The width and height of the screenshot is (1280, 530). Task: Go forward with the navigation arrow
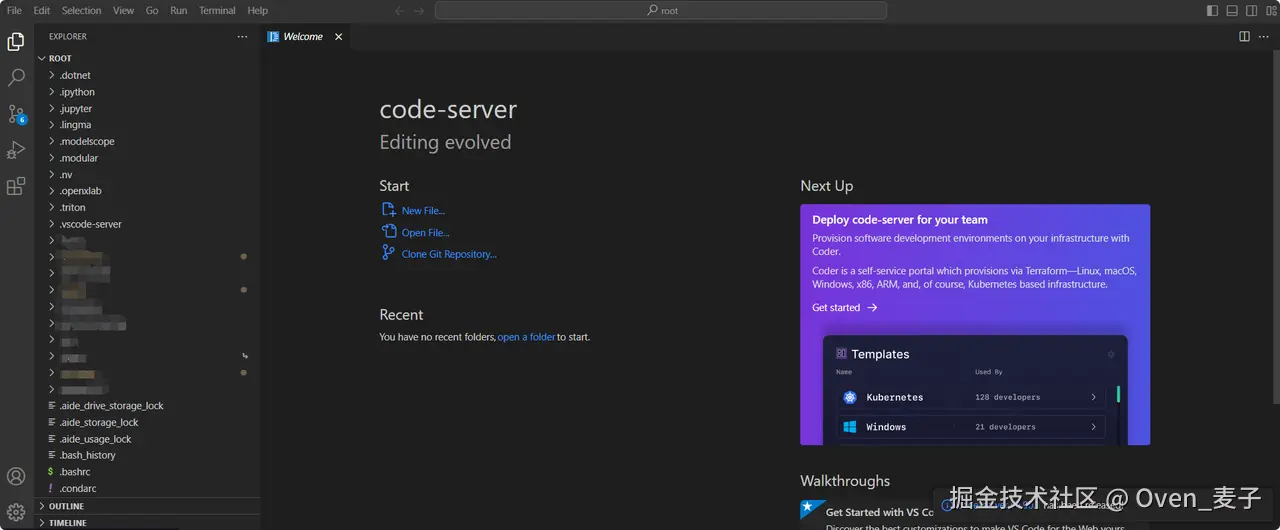point(419,10)
